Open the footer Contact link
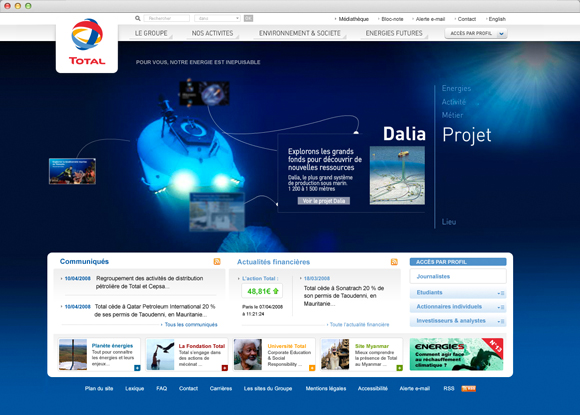The height and width of the screenshot is (415, 580). pos(188,388)
